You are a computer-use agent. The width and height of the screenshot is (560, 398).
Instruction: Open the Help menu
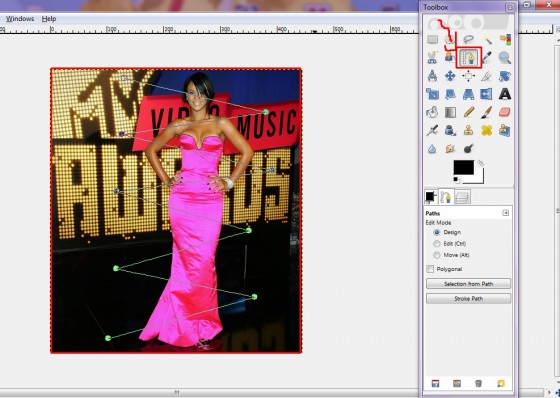coord(49,19)
